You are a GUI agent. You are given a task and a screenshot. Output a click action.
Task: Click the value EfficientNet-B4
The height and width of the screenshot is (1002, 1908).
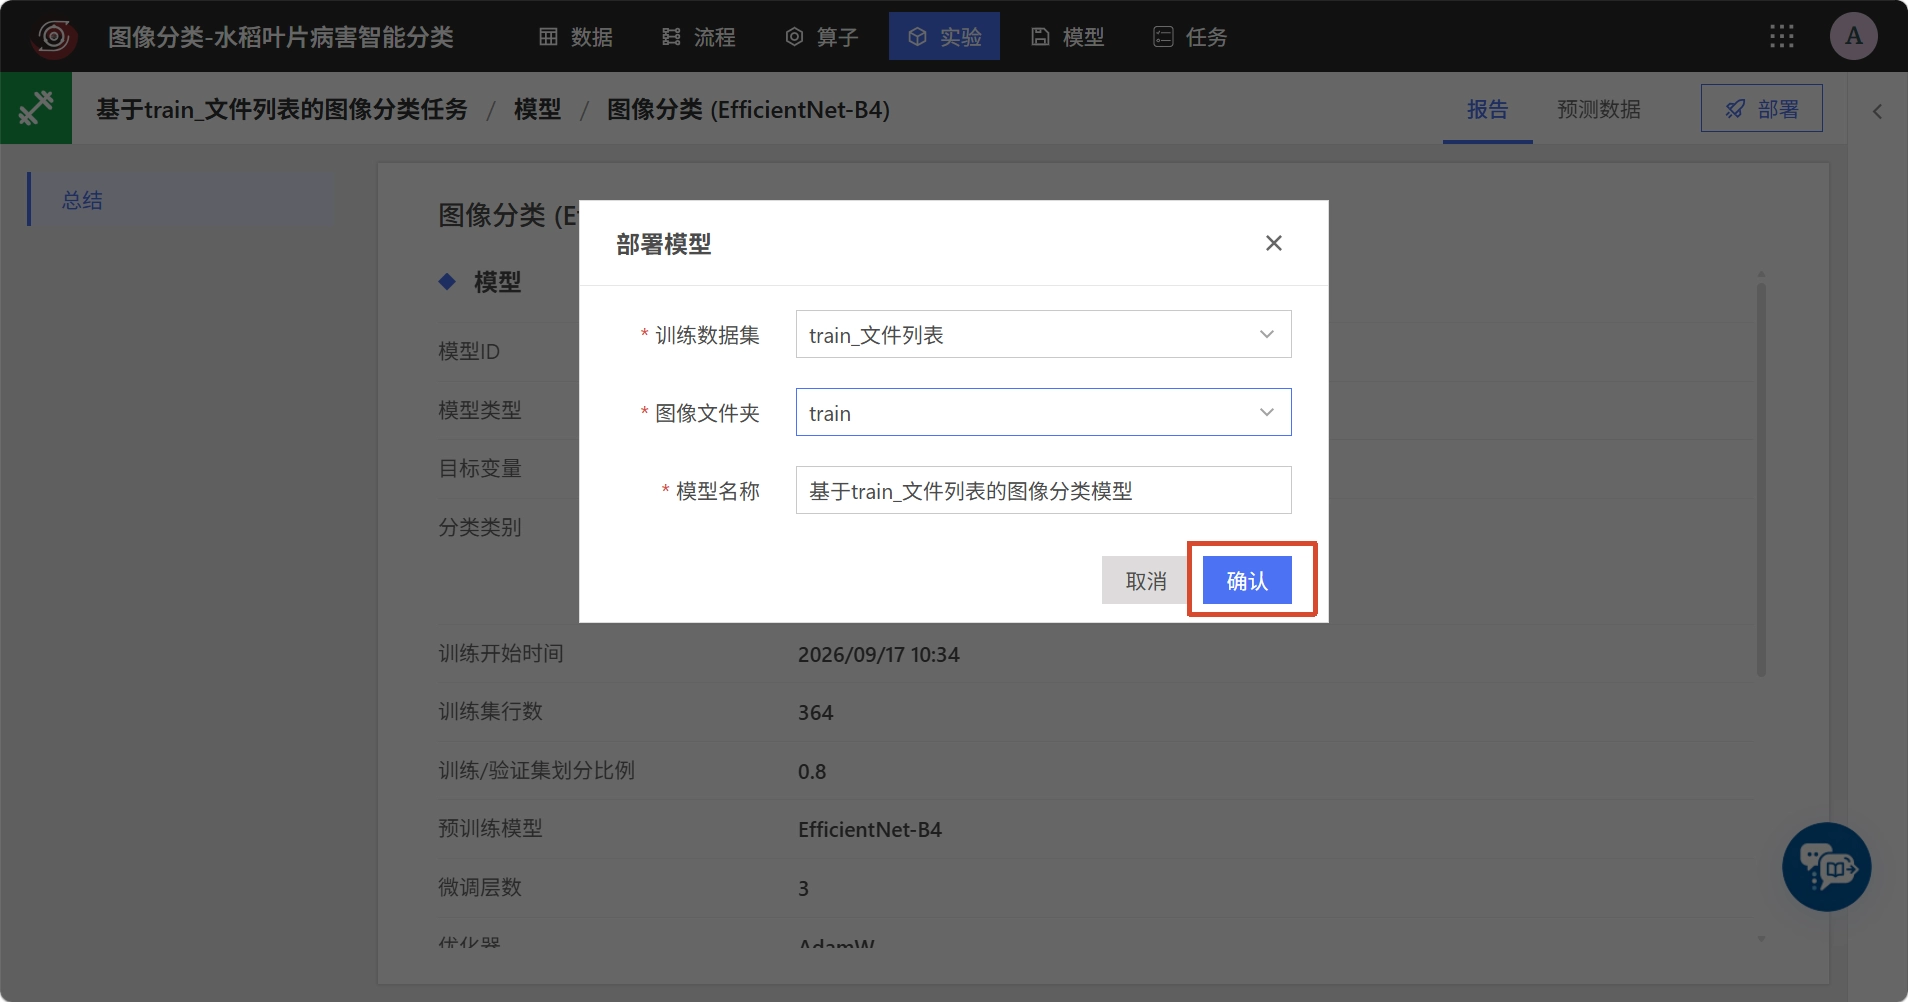[x=869, y=829]
